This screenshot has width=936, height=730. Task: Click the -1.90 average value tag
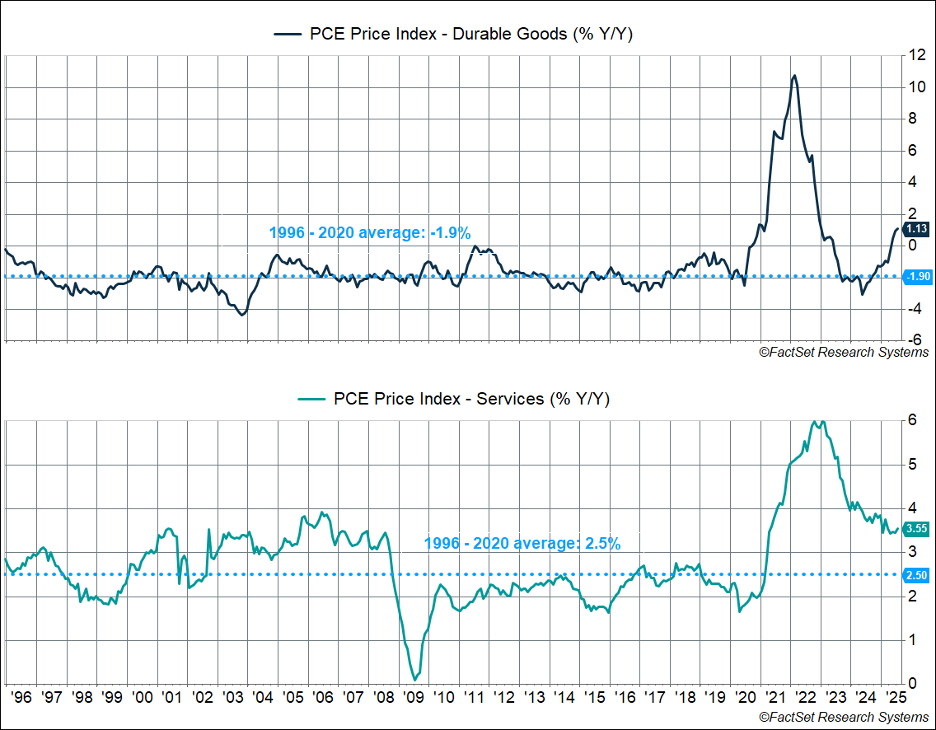tap(915, 276)
